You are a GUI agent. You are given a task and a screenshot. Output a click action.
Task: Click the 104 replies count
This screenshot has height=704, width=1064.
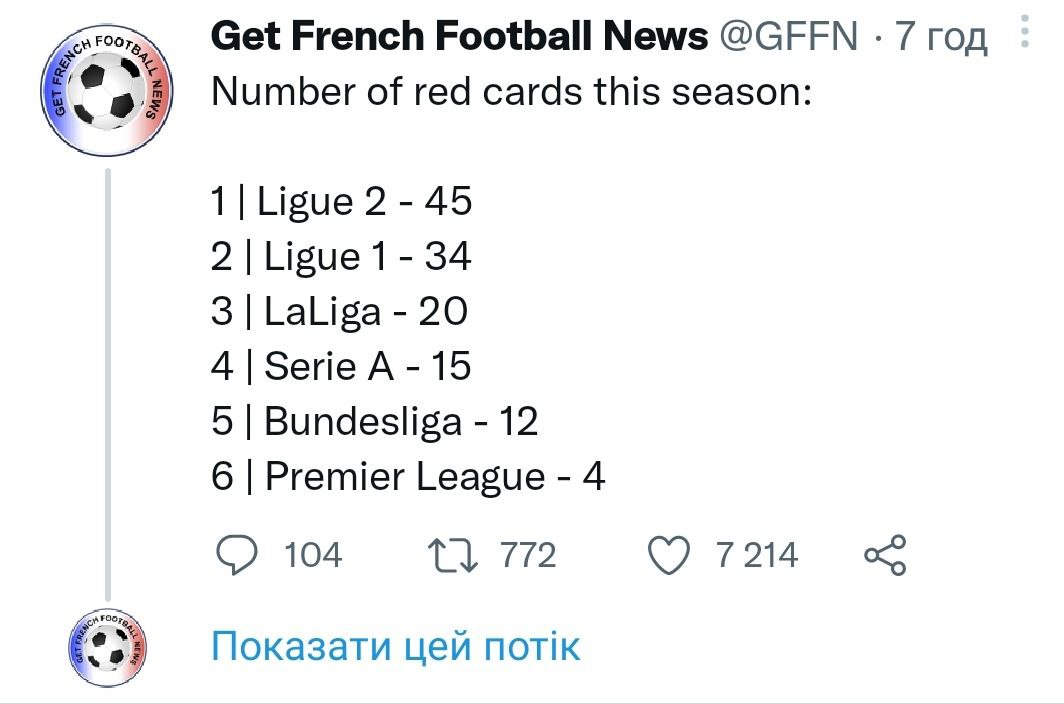pos(313,555)
